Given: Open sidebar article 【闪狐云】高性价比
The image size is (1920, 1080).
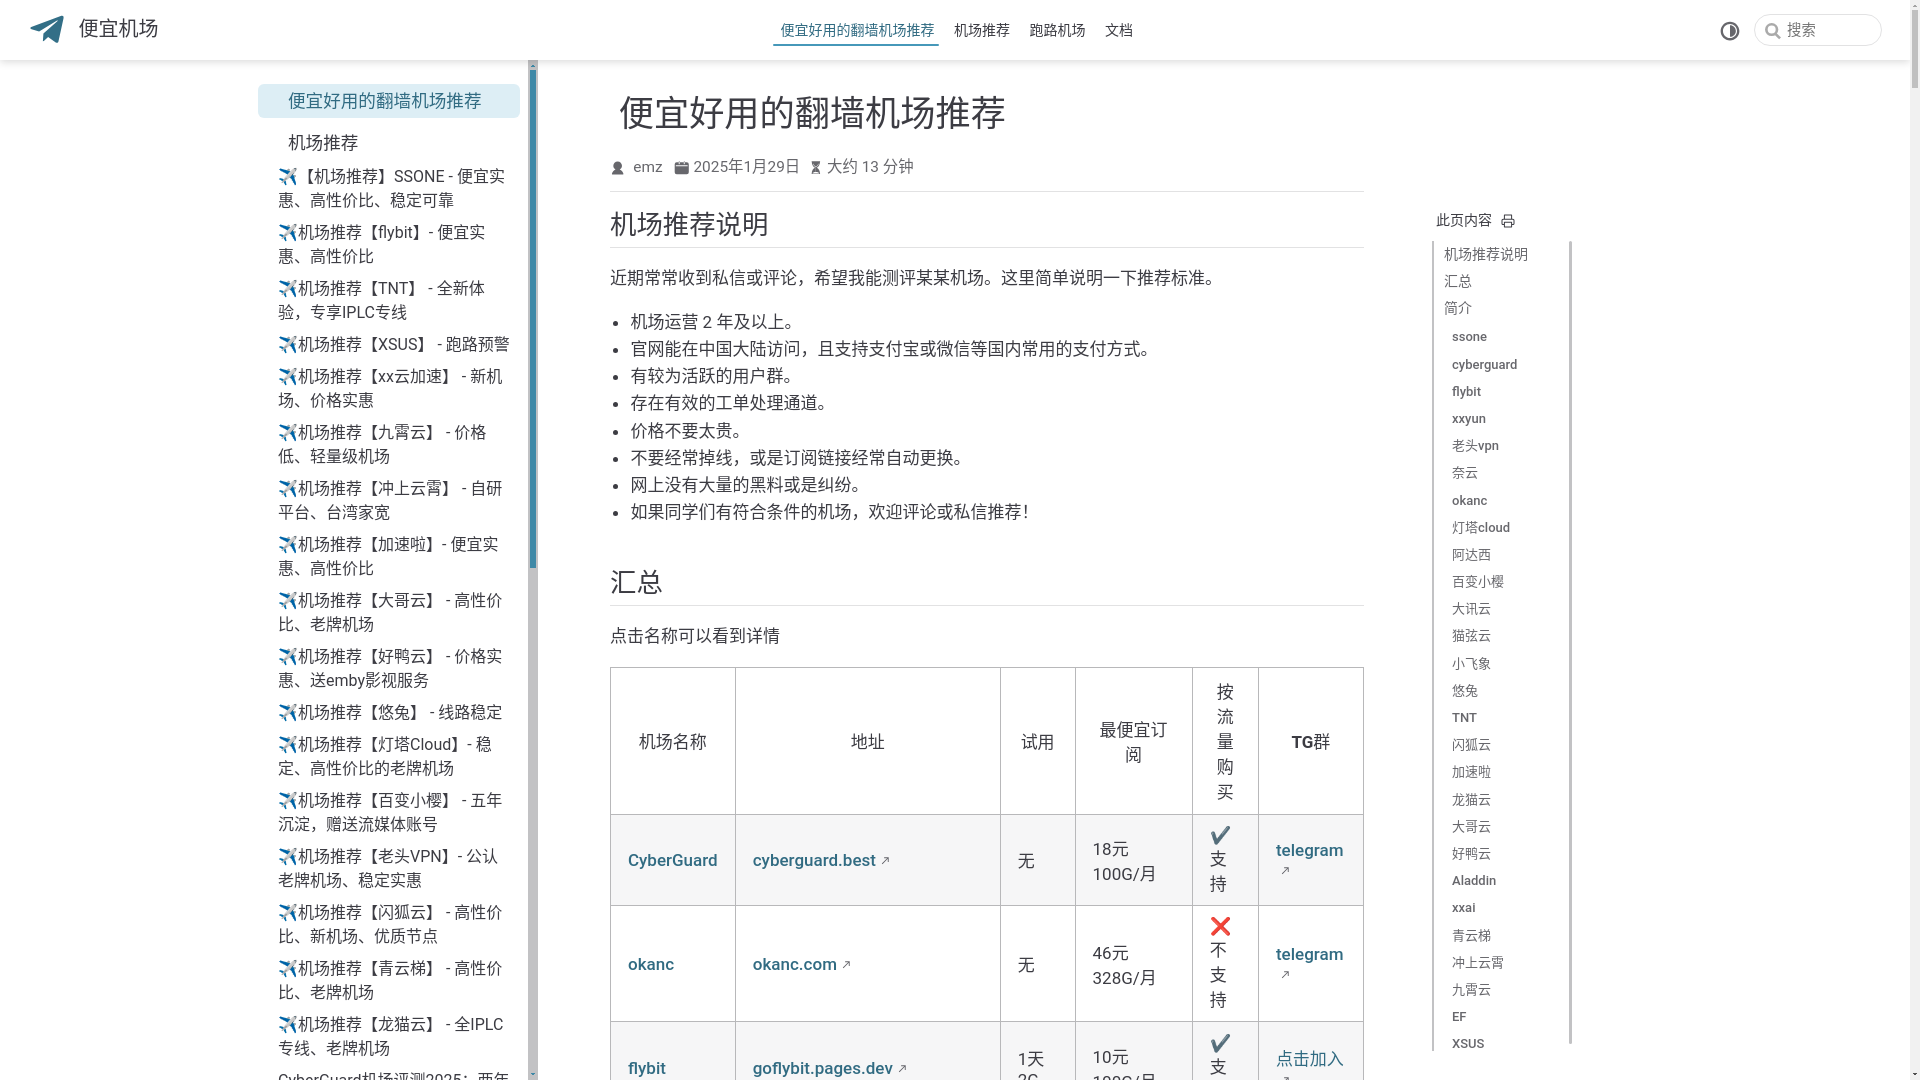Looking at the screenshot, I should pos(394,924).
